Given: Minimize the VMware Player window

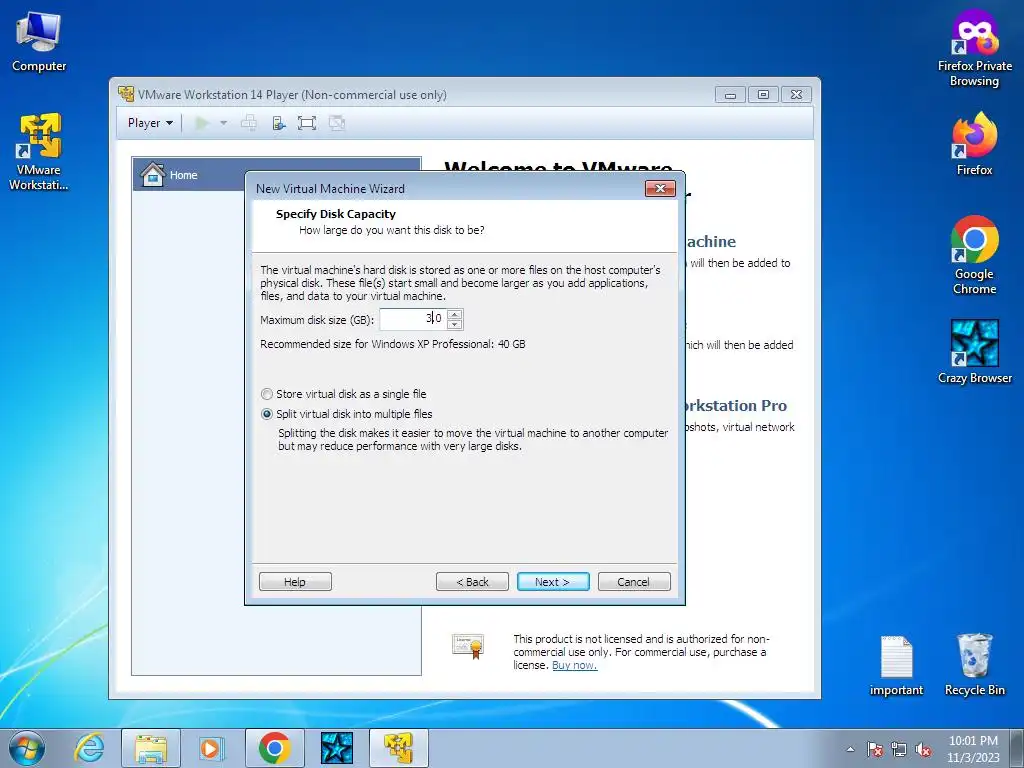Looking at the screenshot, I should click(x=730, y=95).
